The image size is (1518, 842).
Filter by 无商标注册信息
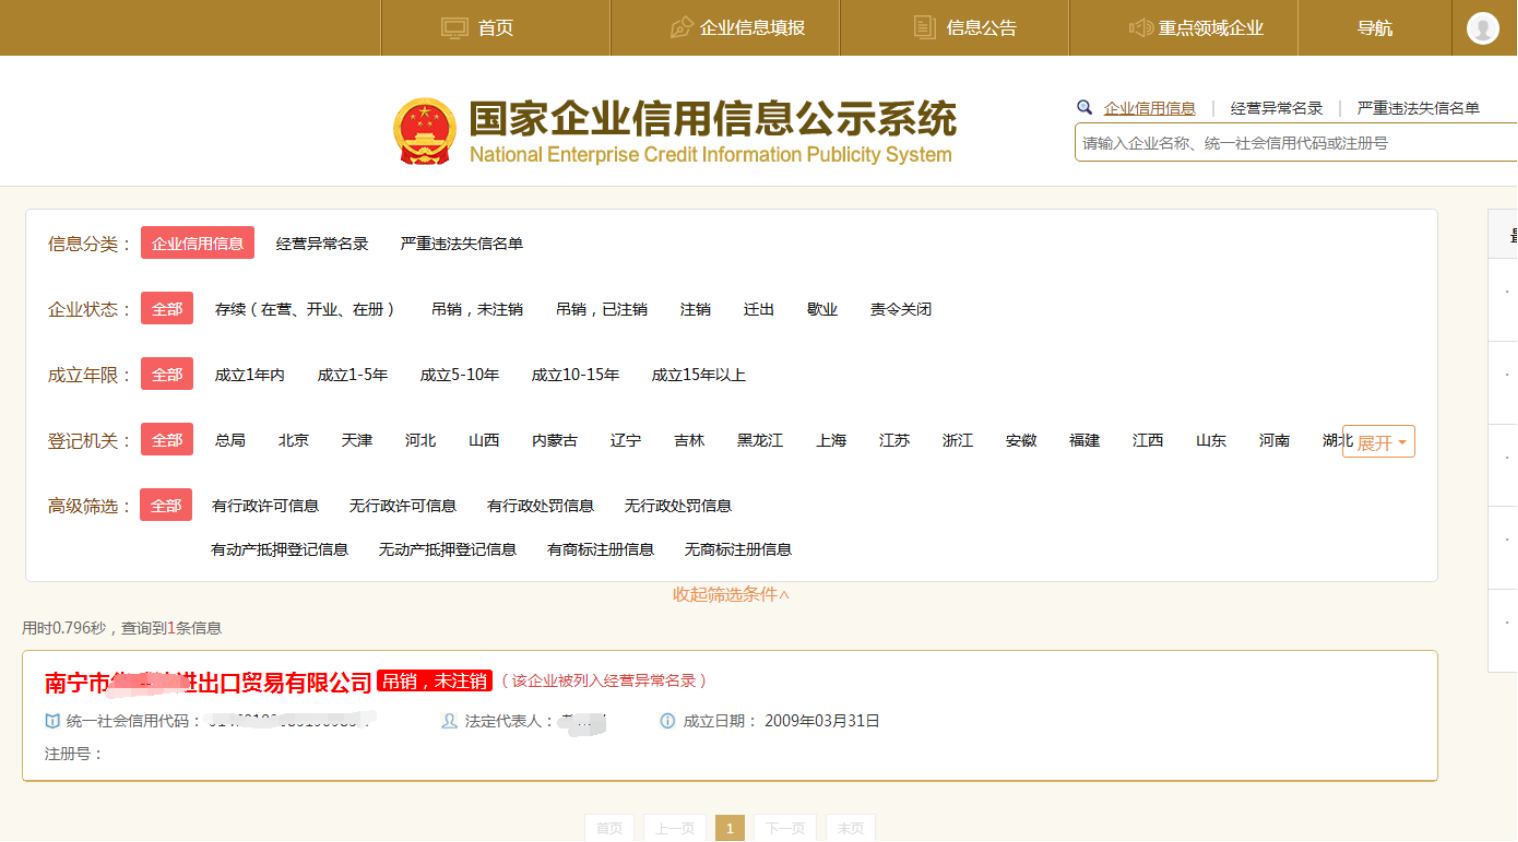click(x=738, y=550)
